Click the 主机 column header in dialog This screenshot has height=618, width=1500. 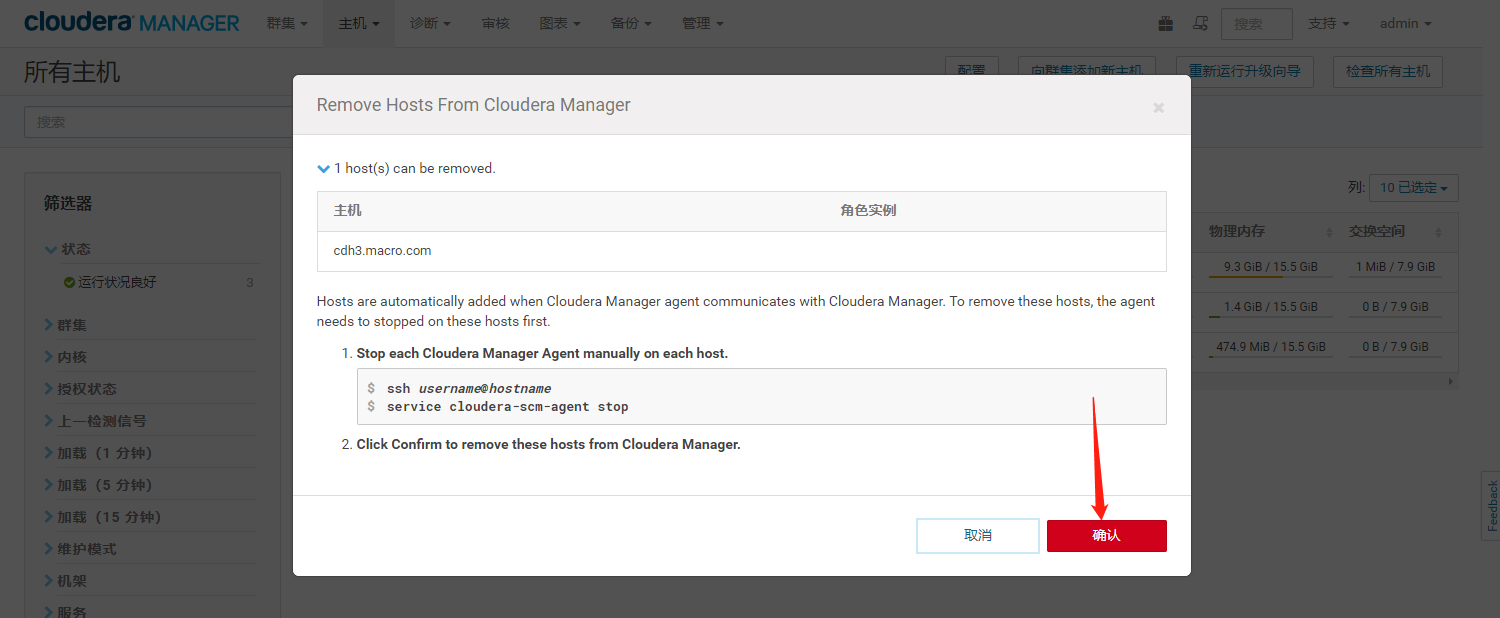pos(347,211)
